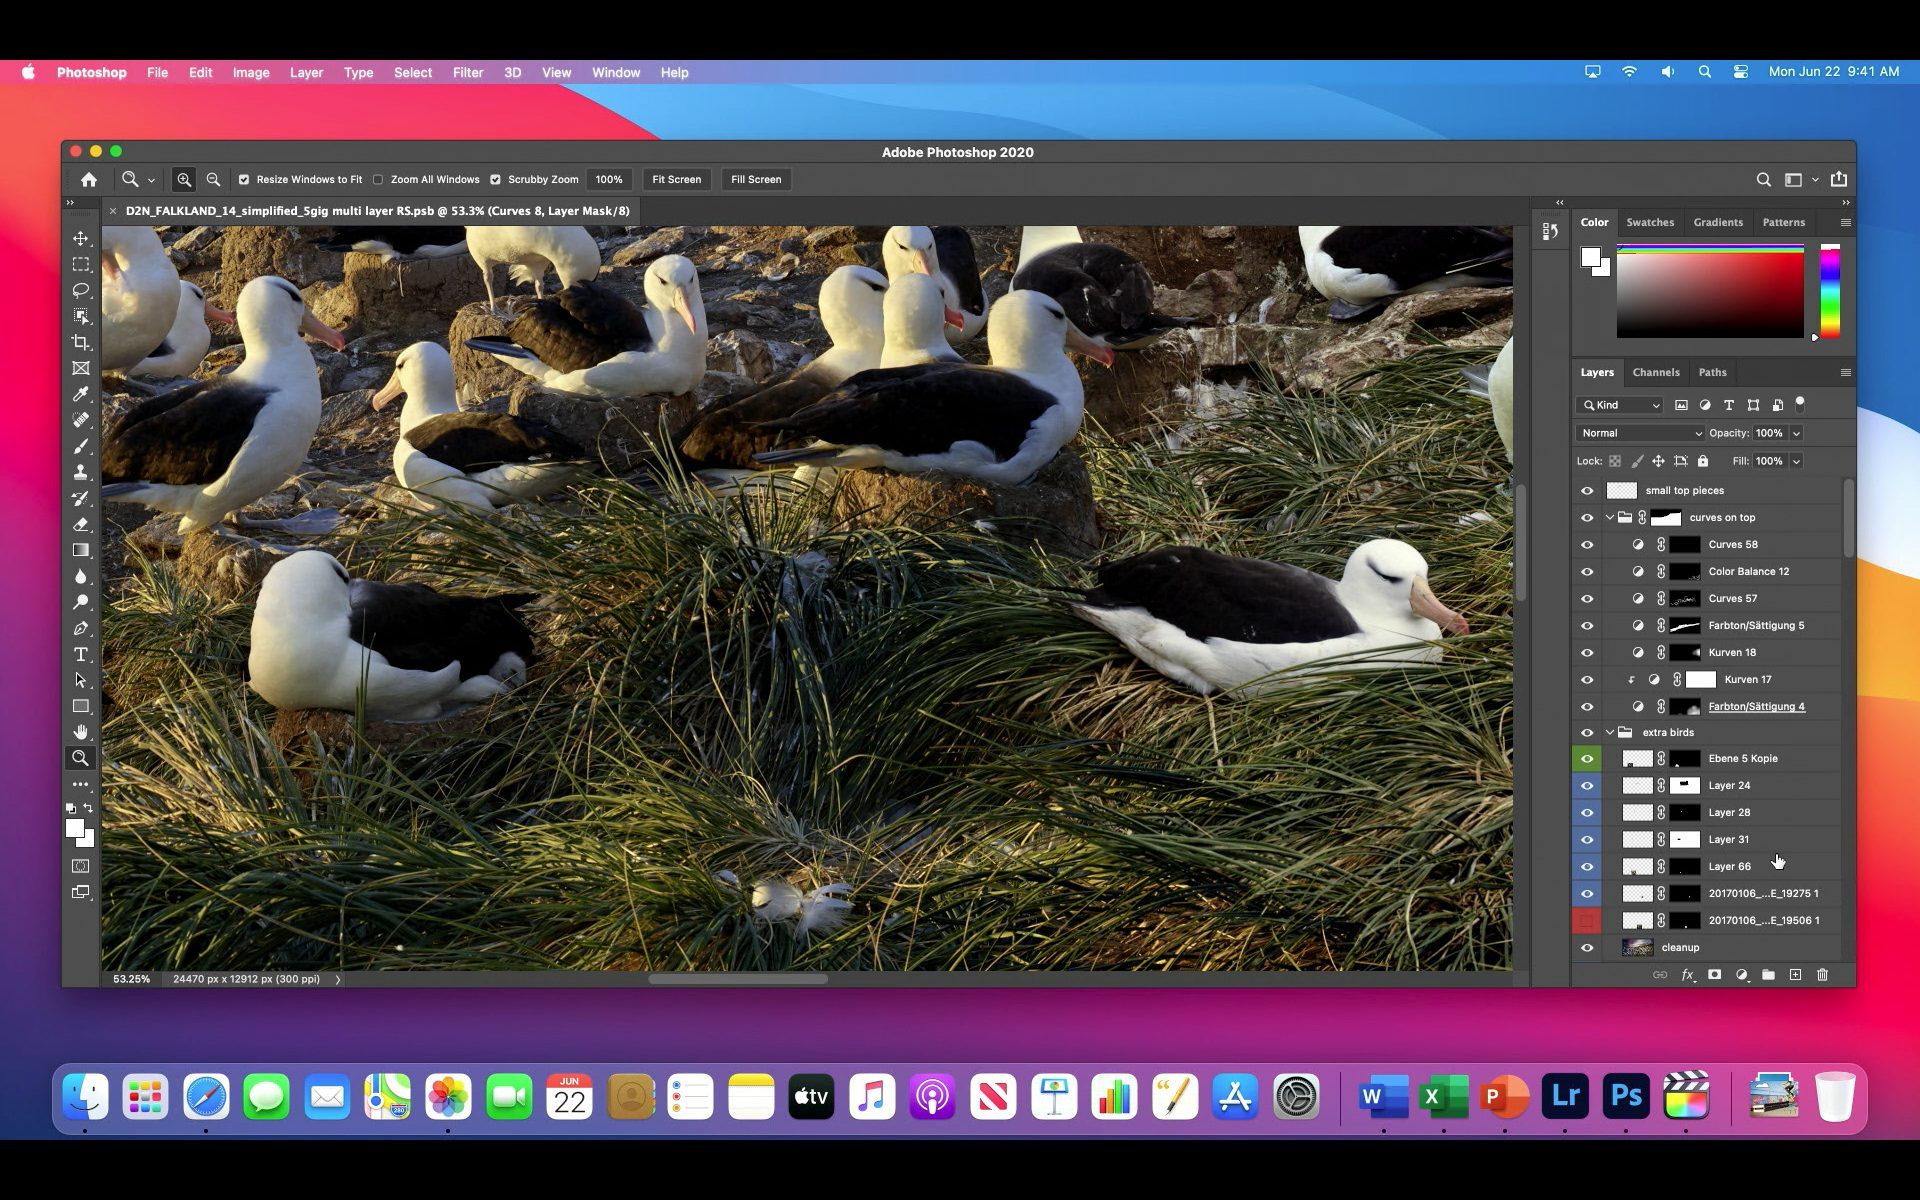Open the Window menu
The image size is (1920, 1200).
pyautogui.click(x=615, y=72)
